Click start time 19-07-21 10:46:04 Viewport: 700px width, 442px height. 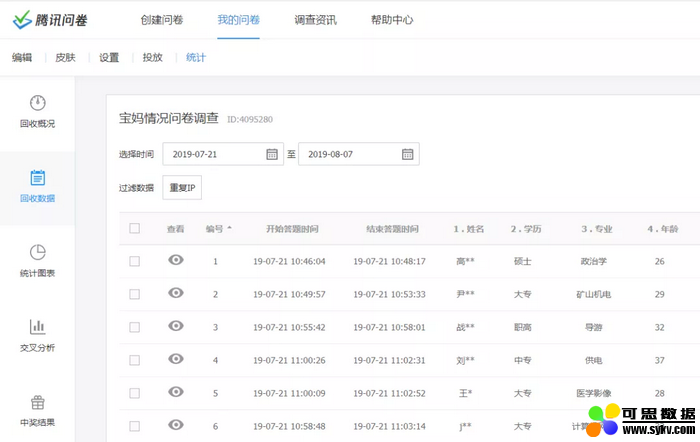click(x=289, y=261)
